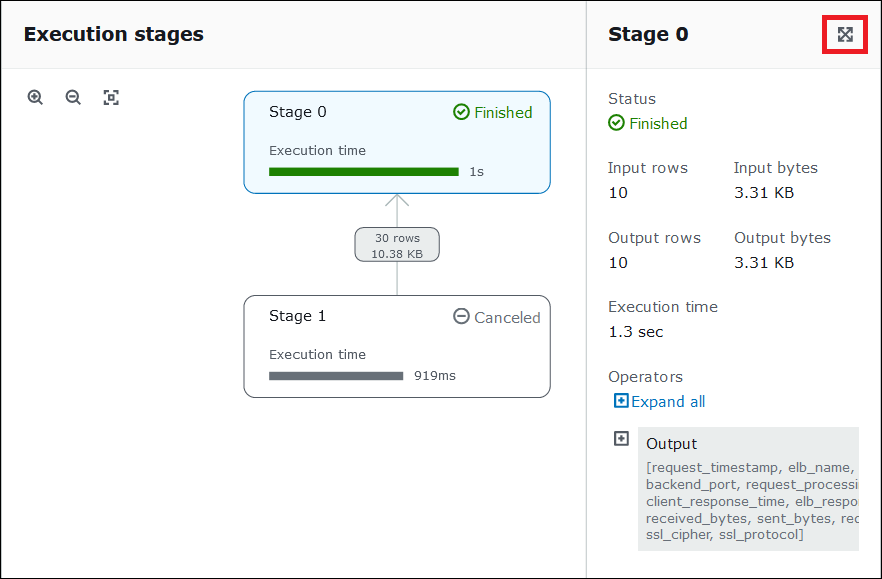The height and width of the screenshot is (579, 882).
Task: Click the Output operator box
Action: pyautogui.click(x=671, y=444)
